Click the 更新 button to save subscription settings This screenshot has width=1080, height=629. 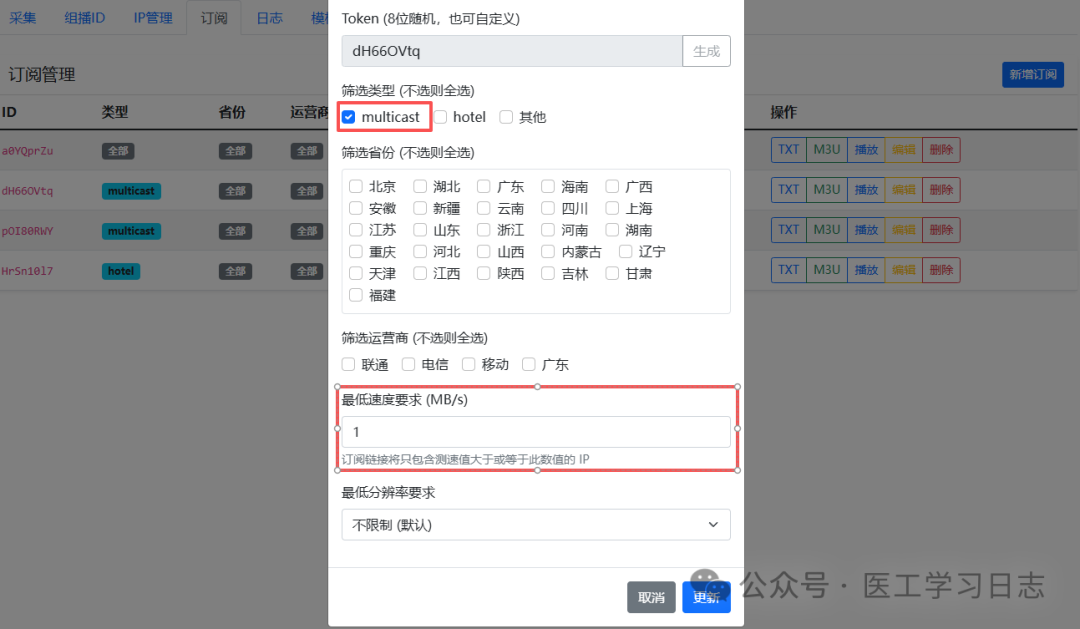pyautogui.click(x=706, y=597)
